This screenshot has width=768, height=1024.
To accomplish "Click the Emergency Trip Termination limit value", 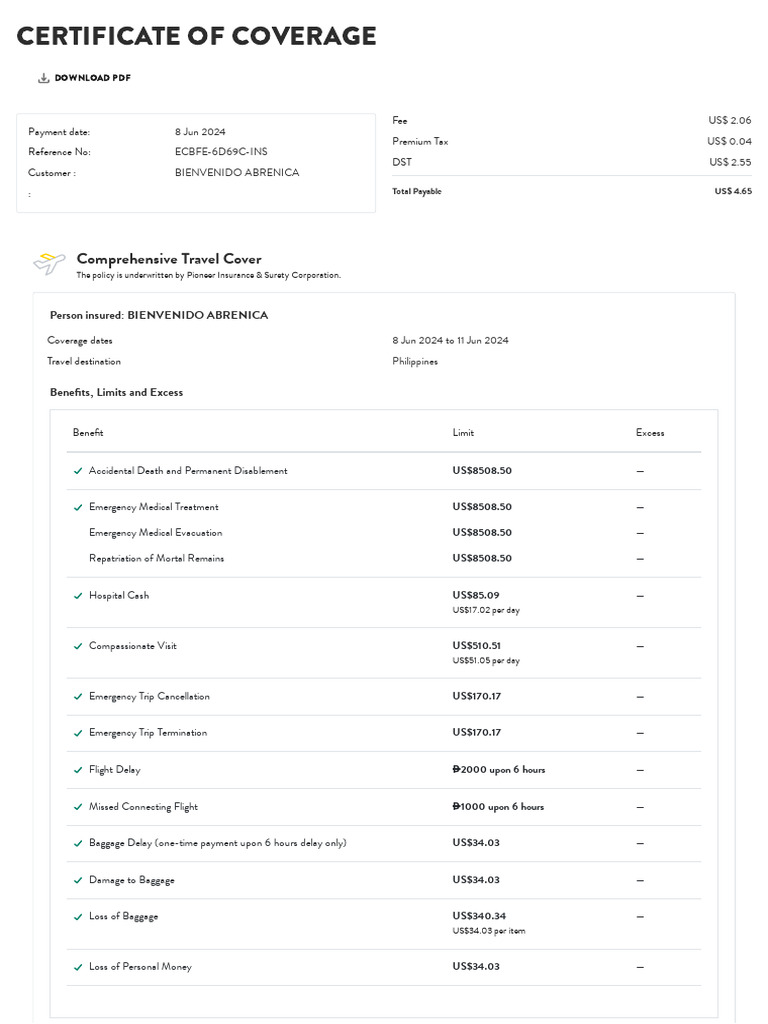I will [477, 733].
